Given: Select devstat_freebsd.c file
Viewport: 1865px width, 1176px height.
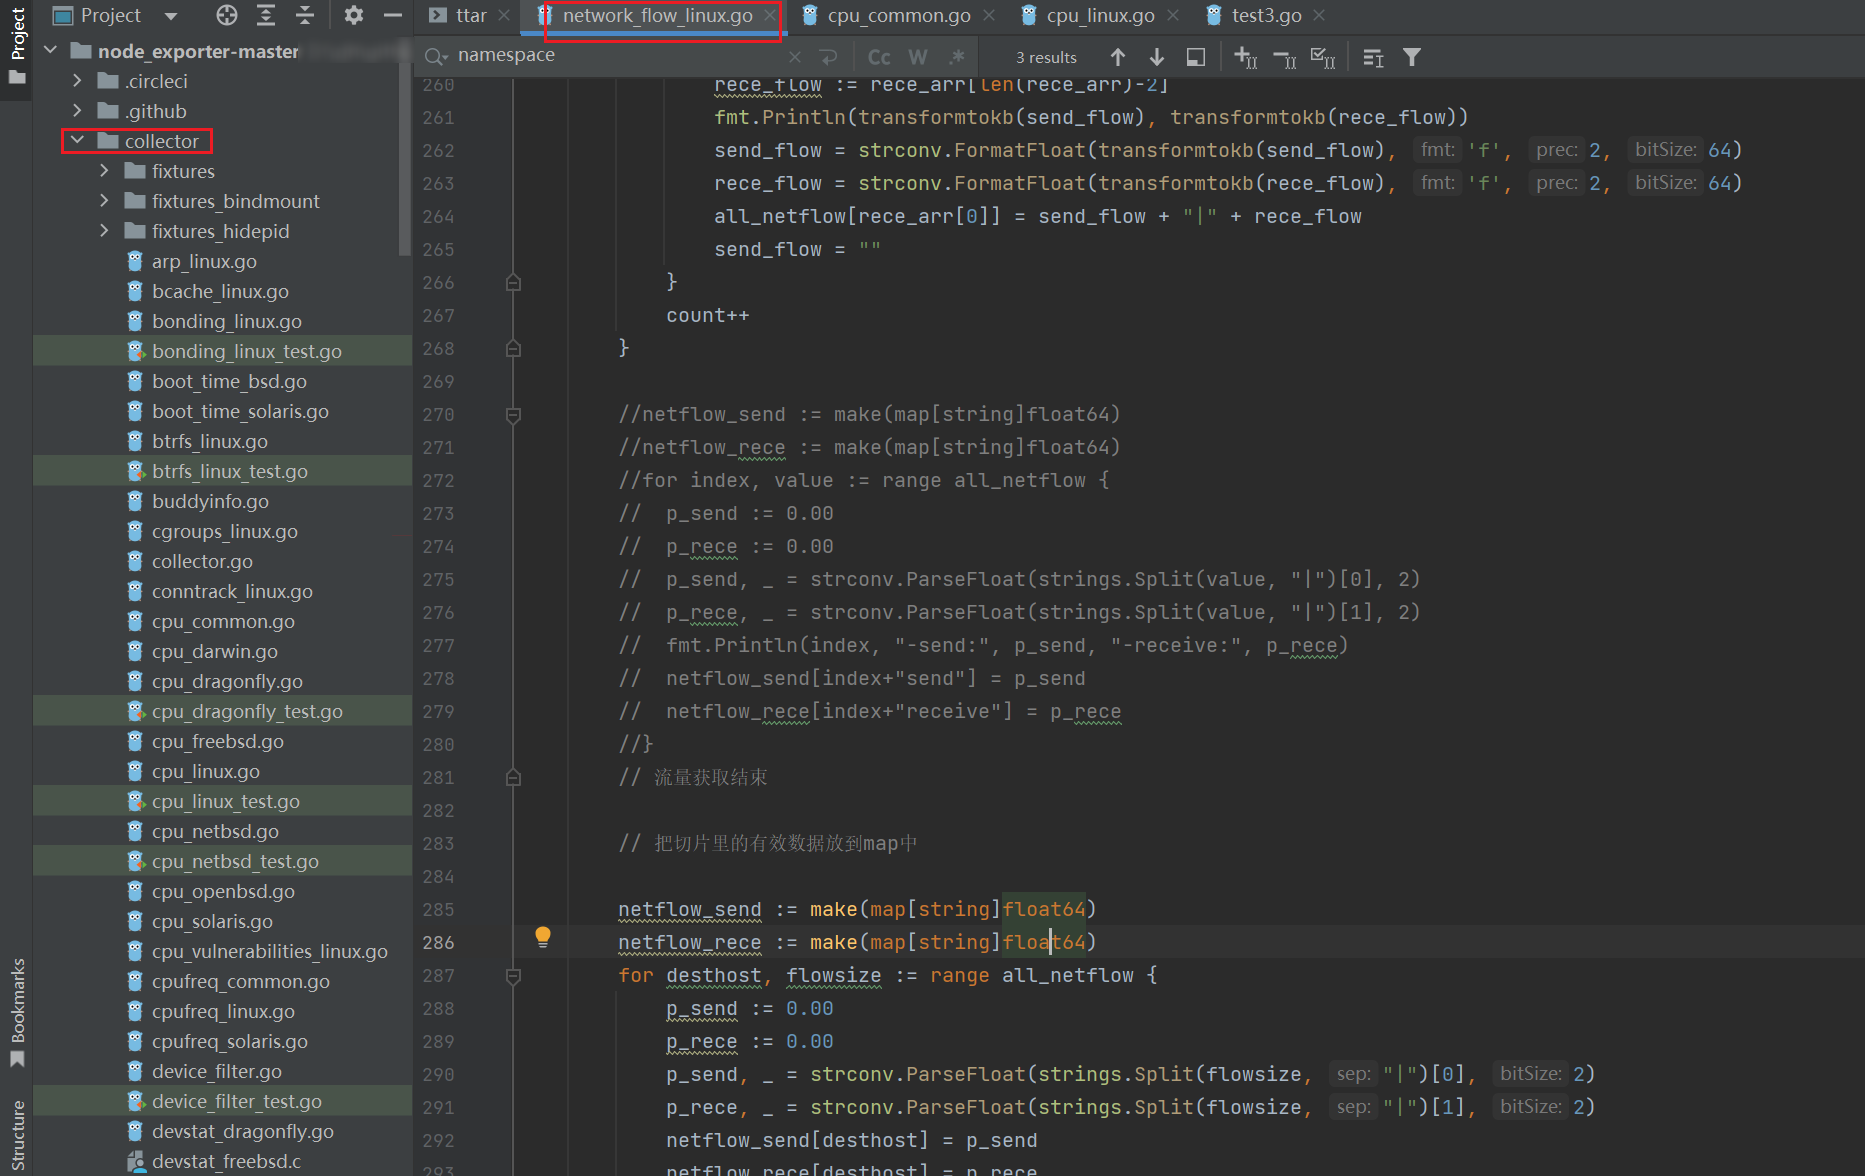Looking at the screenshot, I should click(x=226, y=1161).
